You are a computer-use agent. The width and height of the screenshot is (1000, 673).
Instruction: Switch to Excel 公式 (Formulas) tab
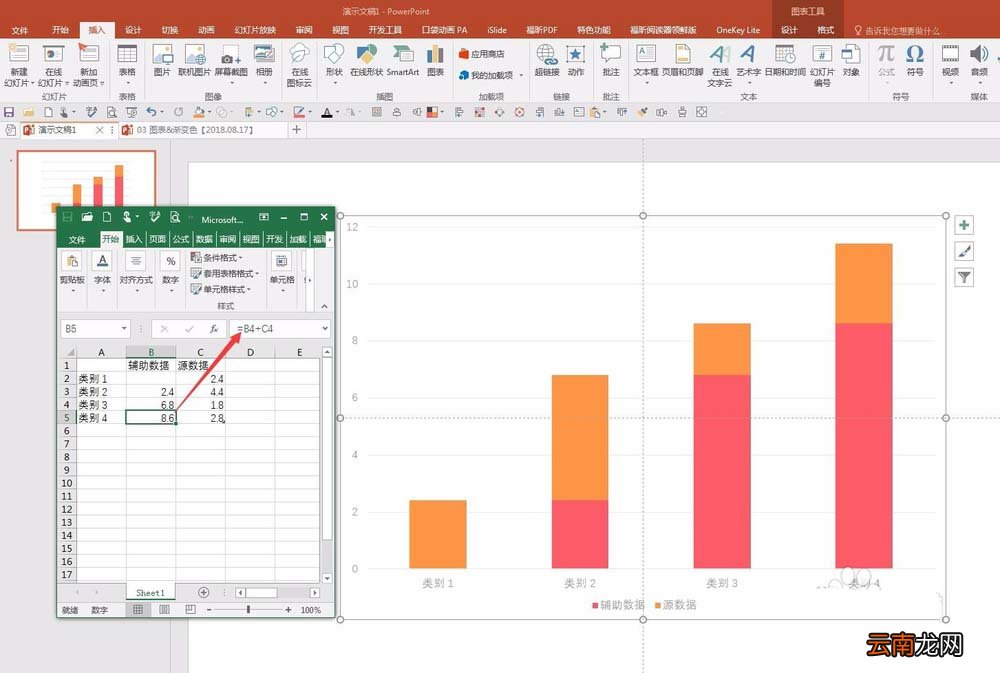coord(180,239)
